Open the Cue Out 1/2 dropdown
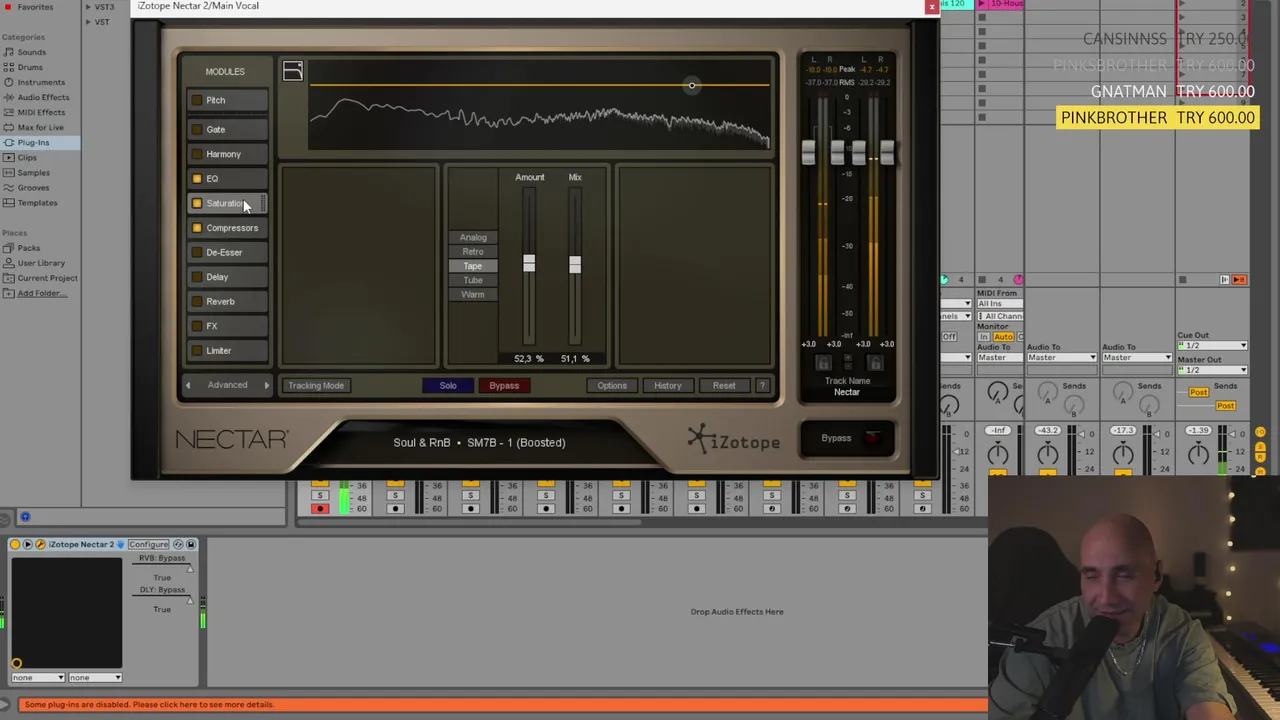The width and height of the screenshot is (1280, 720). tap(1214, 346)
